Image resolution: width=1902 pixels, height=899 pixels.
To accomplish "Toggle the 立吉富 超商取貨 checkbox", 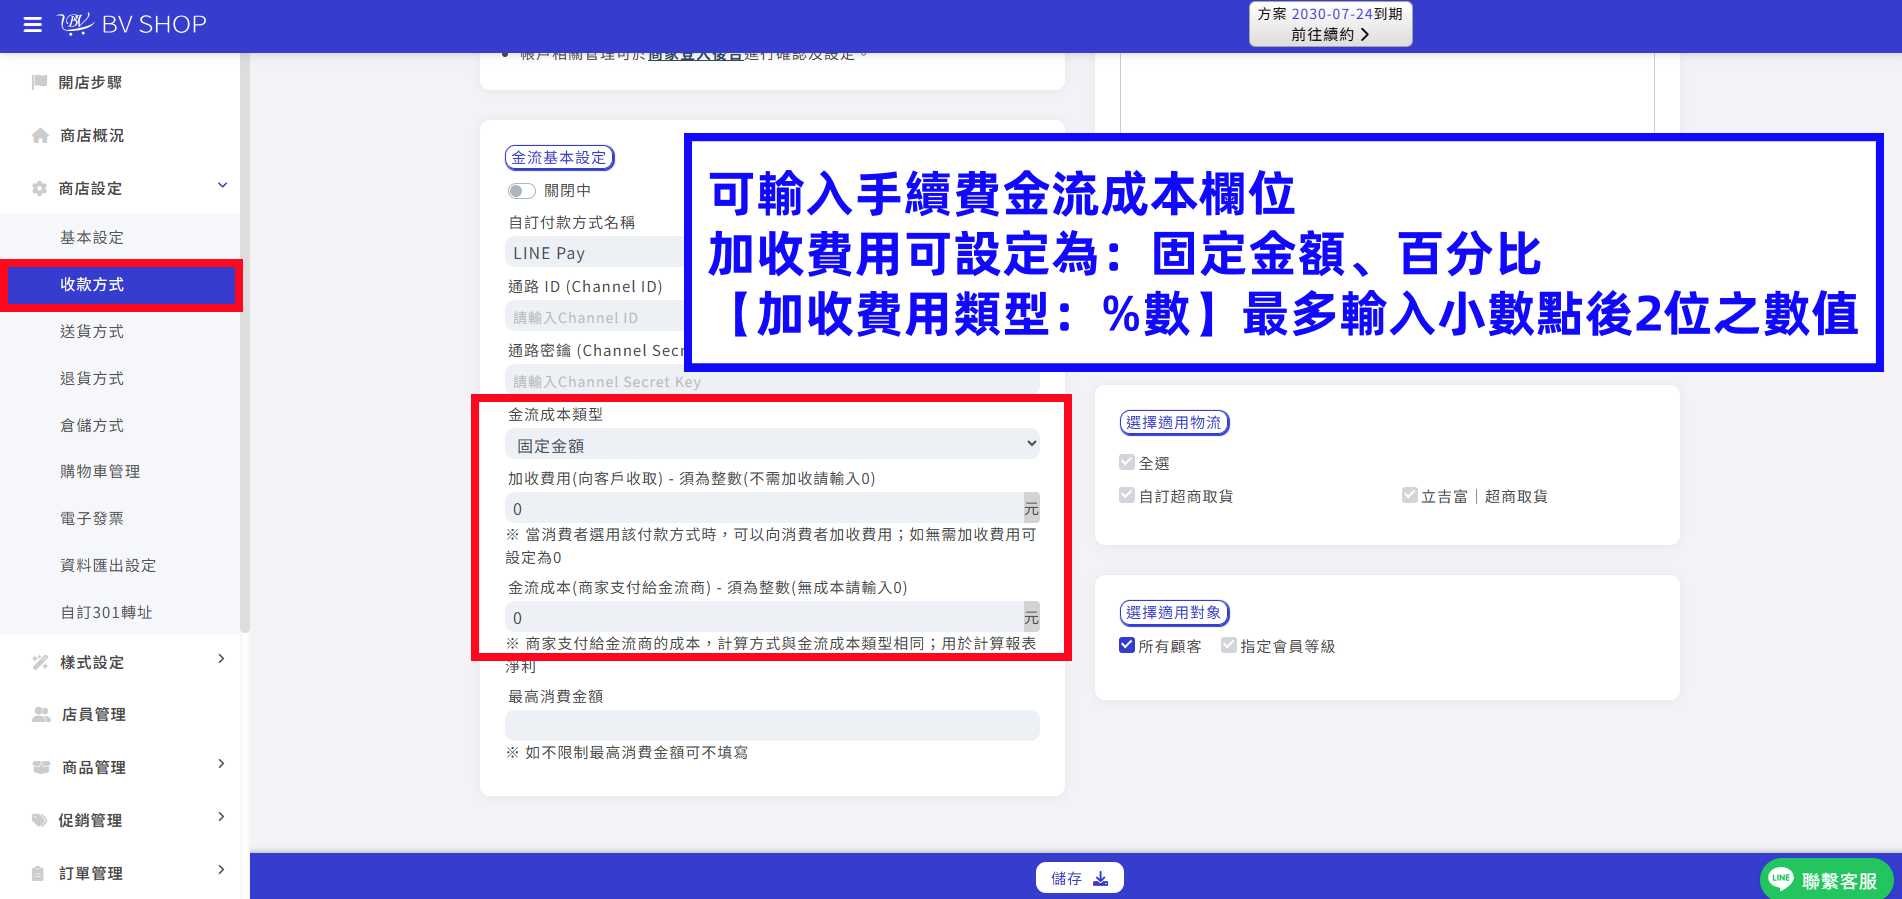I will (1409, 495).
